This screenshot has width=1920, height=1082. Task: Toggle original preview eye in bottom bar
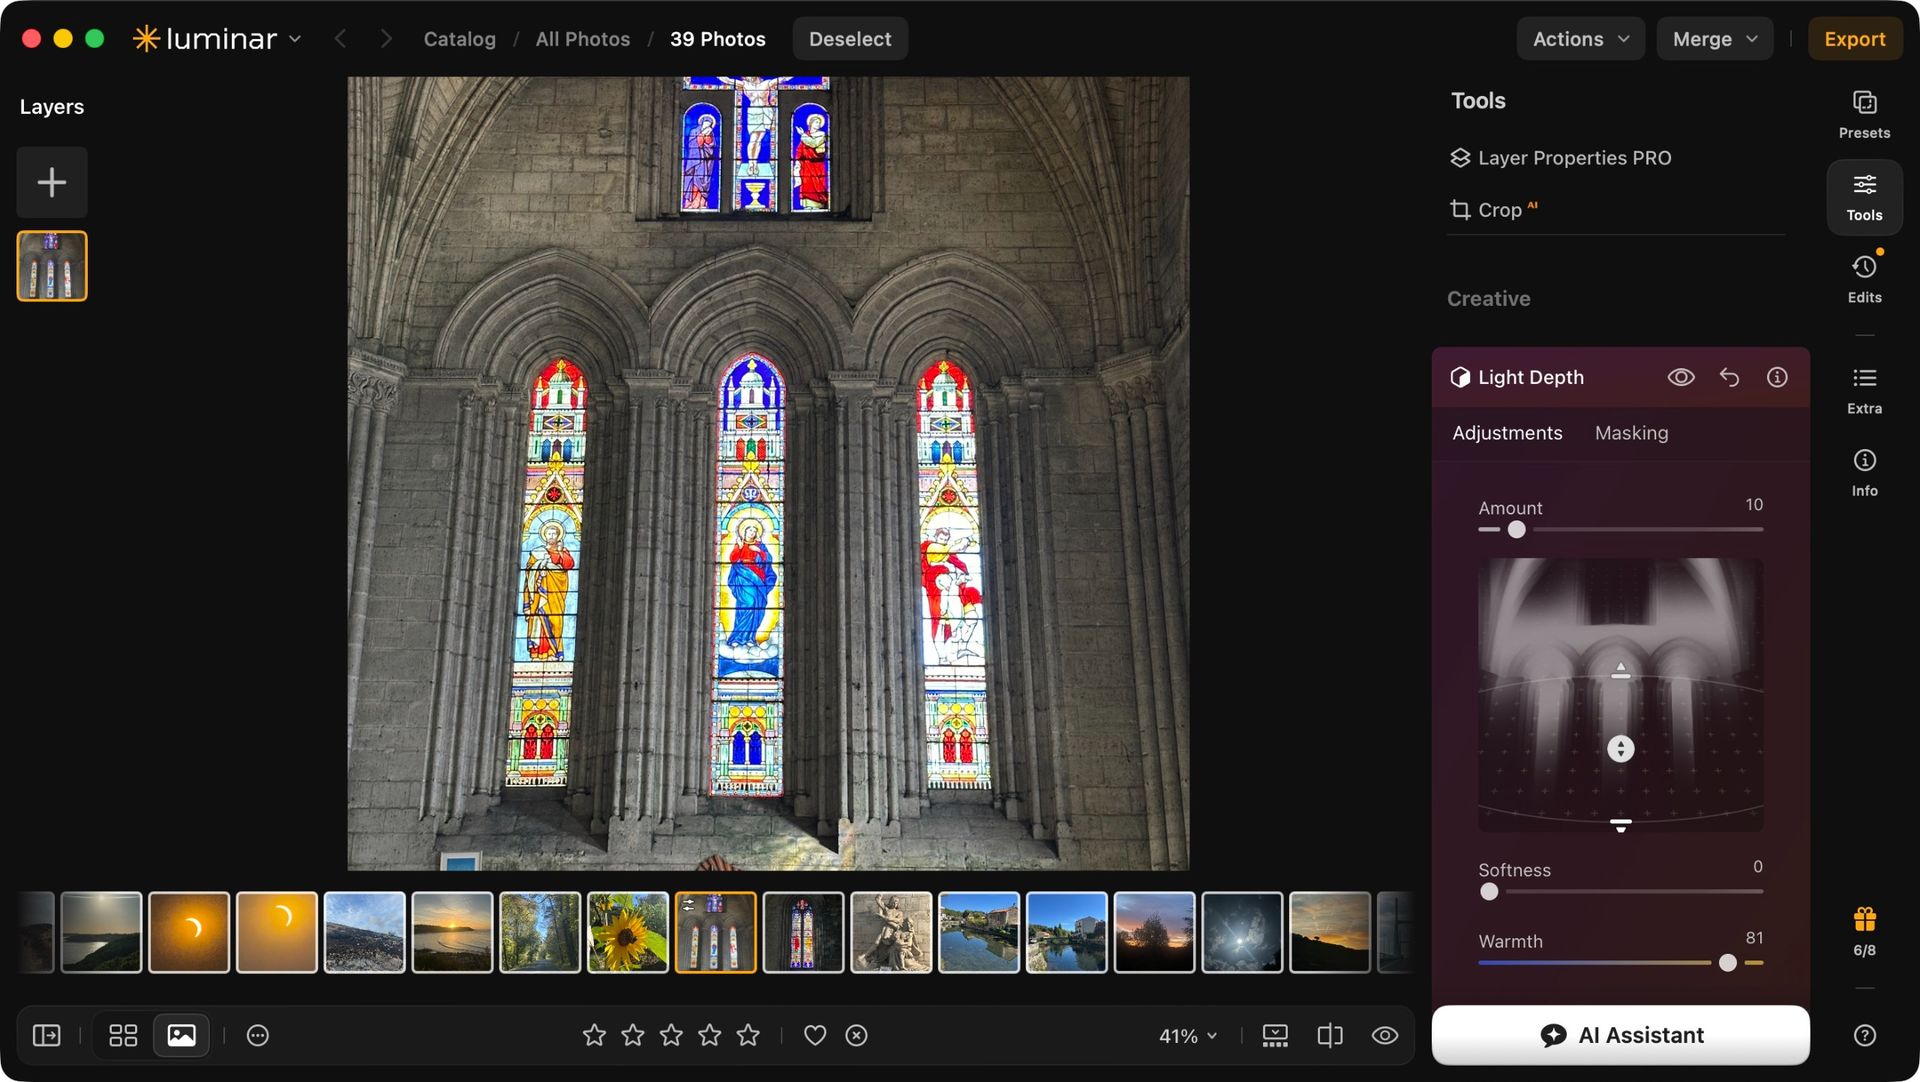[1385, 1035]
